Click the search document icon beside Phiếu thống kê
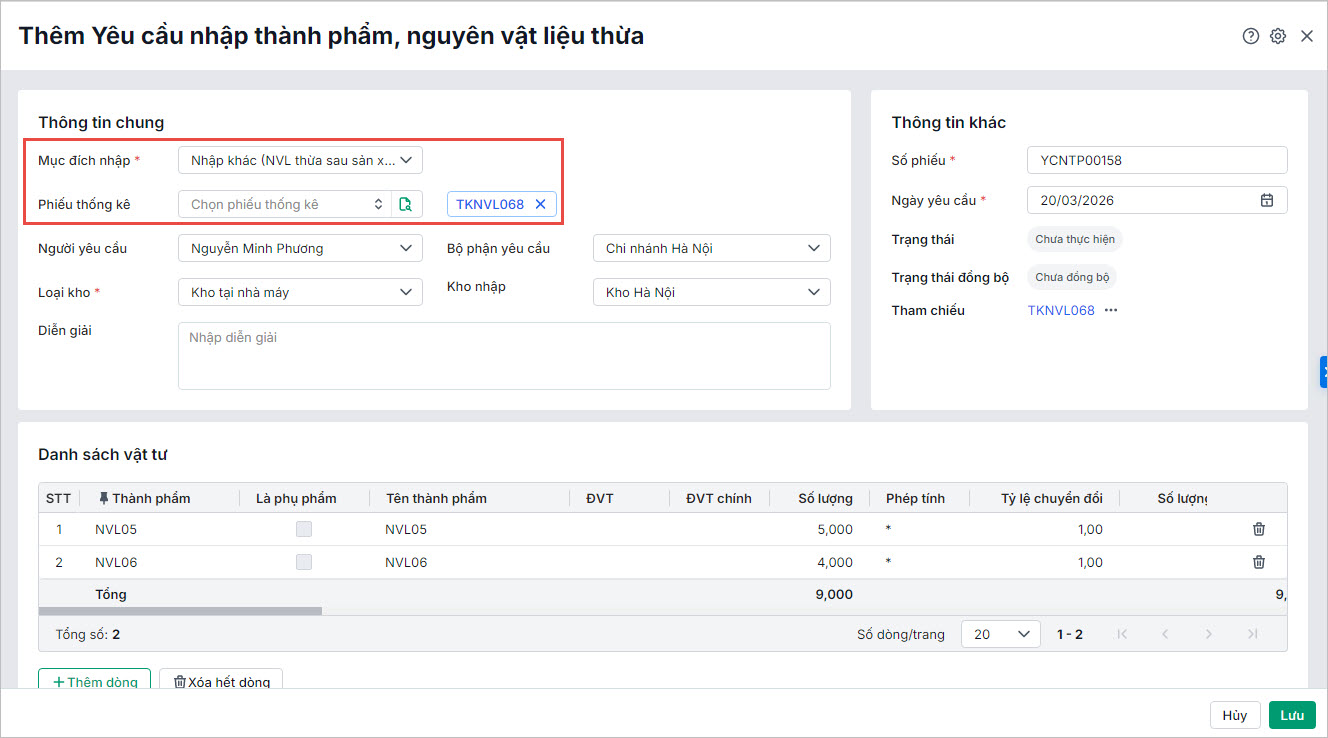This screenshot has height=738, width=1328. point(405,204)
